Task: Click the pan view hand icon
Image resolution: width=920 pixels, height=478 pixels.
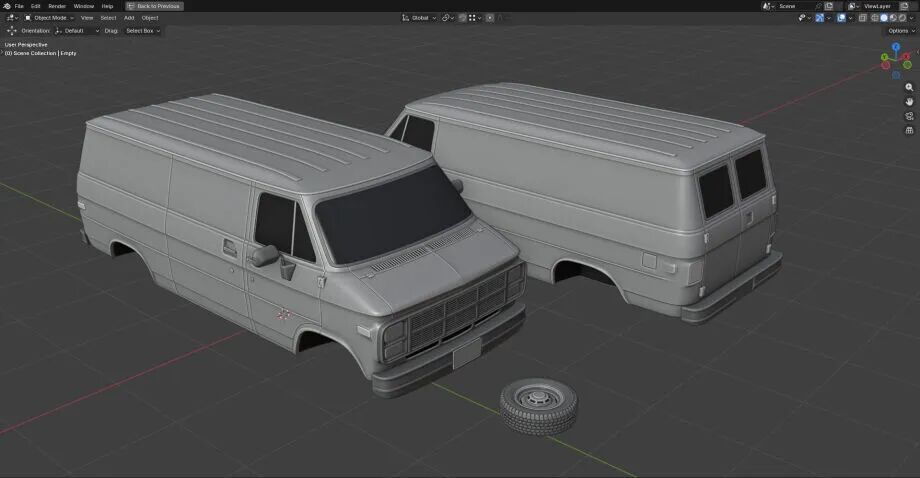Action: (909, 101)
